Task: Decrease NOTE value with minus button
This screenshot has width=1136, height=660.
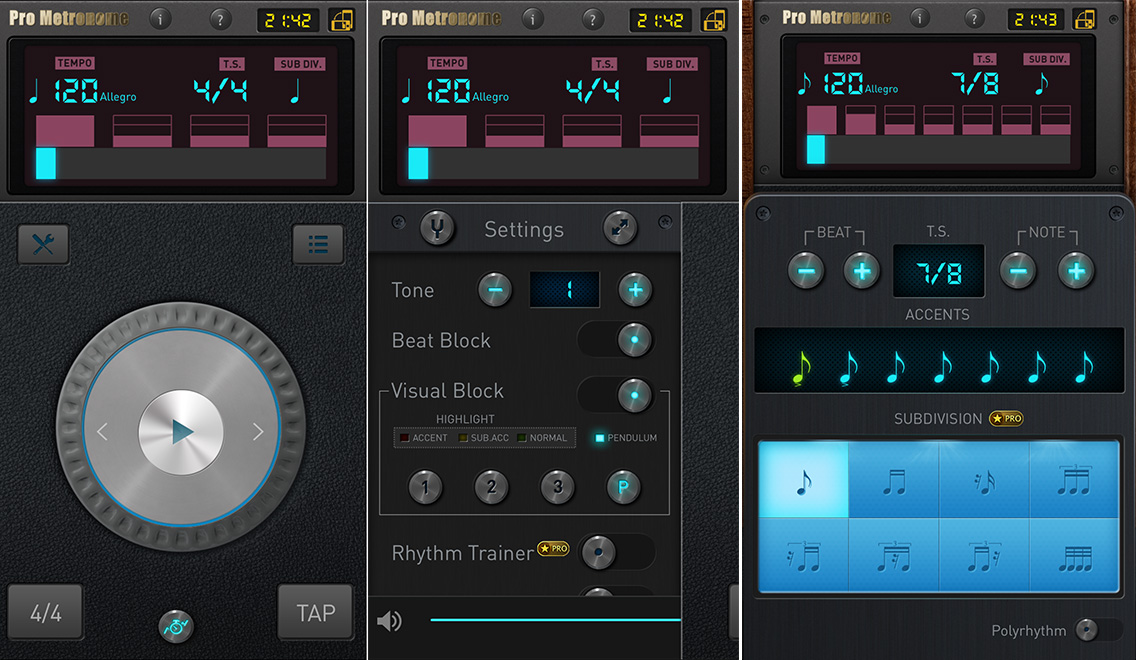Action: point(1018,271)
